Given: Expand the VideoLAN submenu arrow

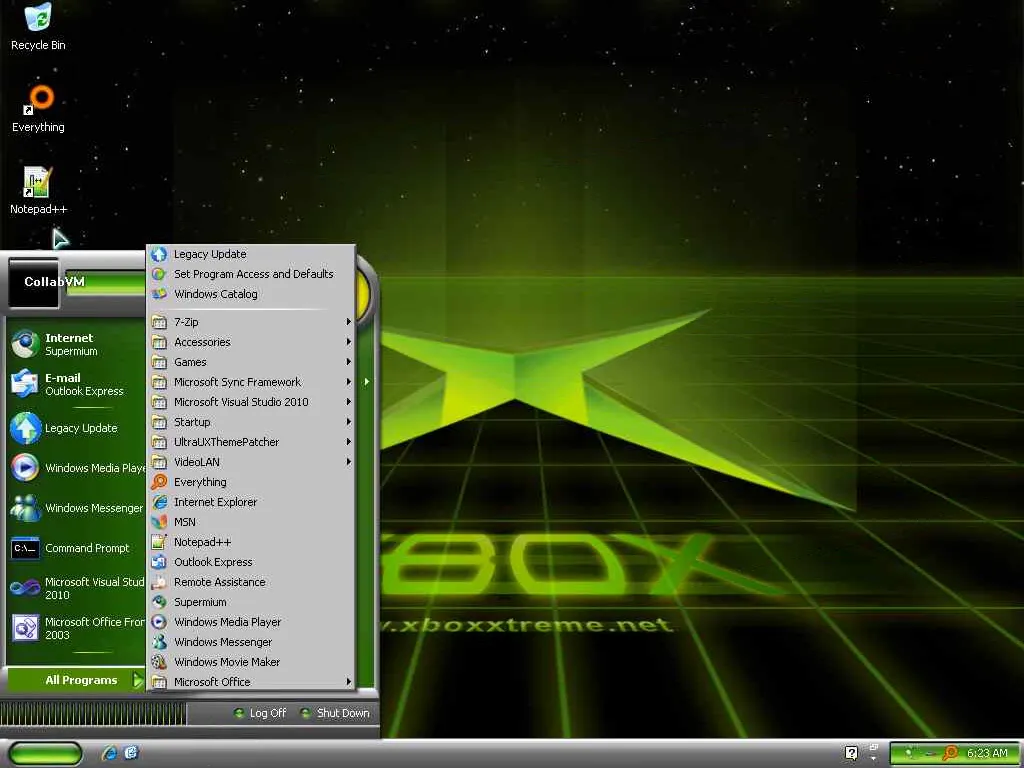Looking at the screenshot, I should tap(348, 462).
